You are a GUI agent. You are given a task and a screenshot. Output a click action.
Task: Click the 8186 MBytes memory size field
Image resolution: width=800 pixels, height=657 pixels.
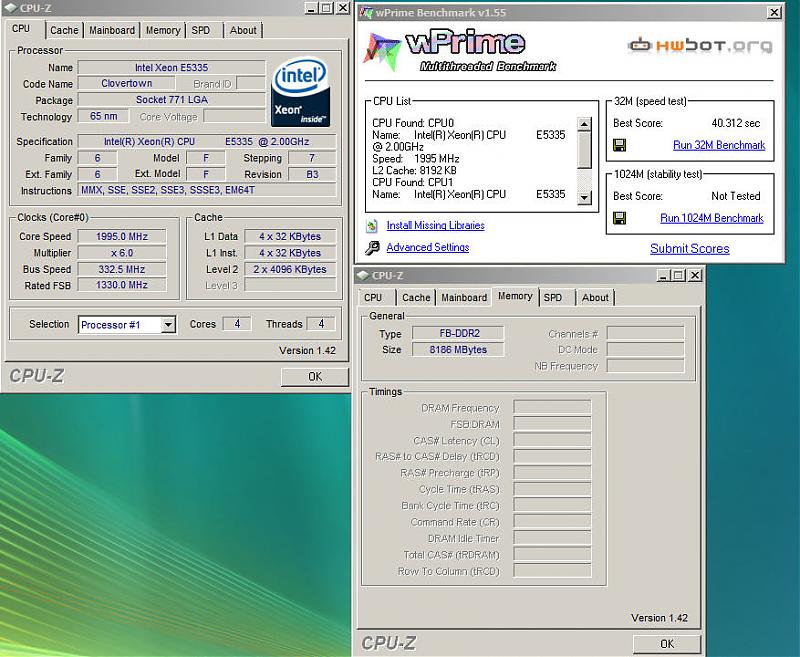[x=458, y=350]
